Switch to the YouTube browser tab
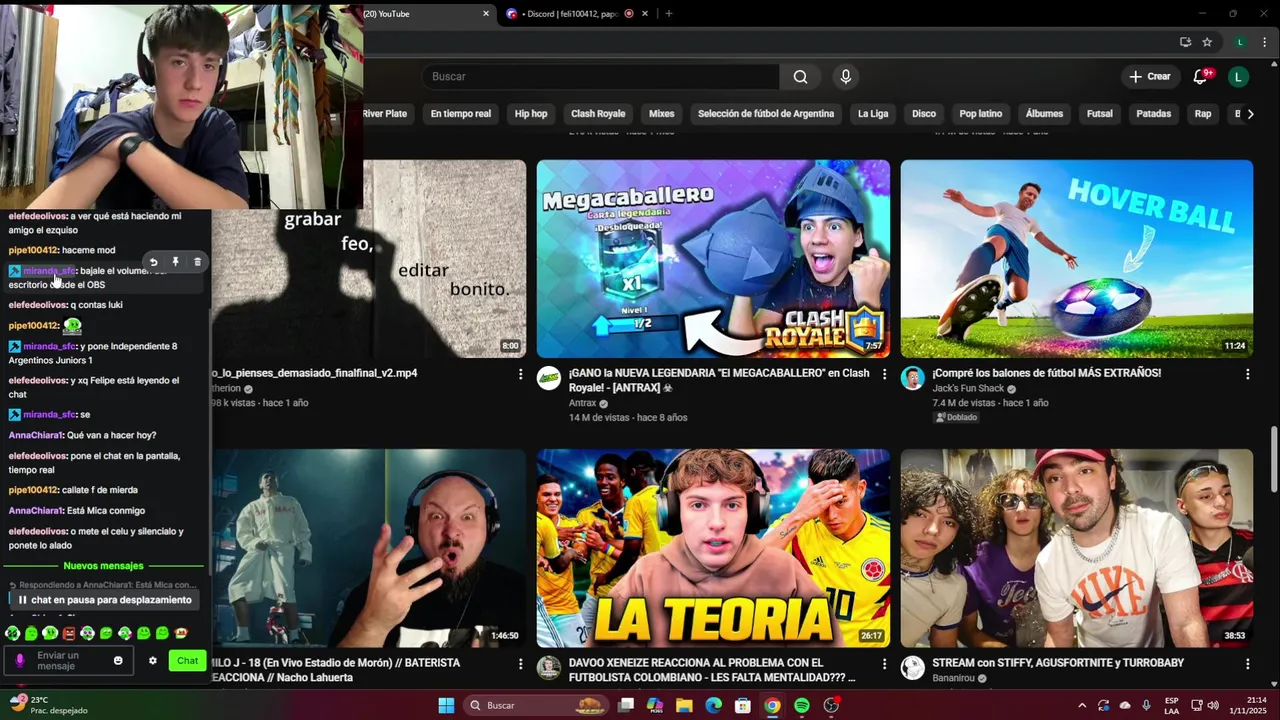Screen dimensions: 1280x720 (x=425, y=14)
